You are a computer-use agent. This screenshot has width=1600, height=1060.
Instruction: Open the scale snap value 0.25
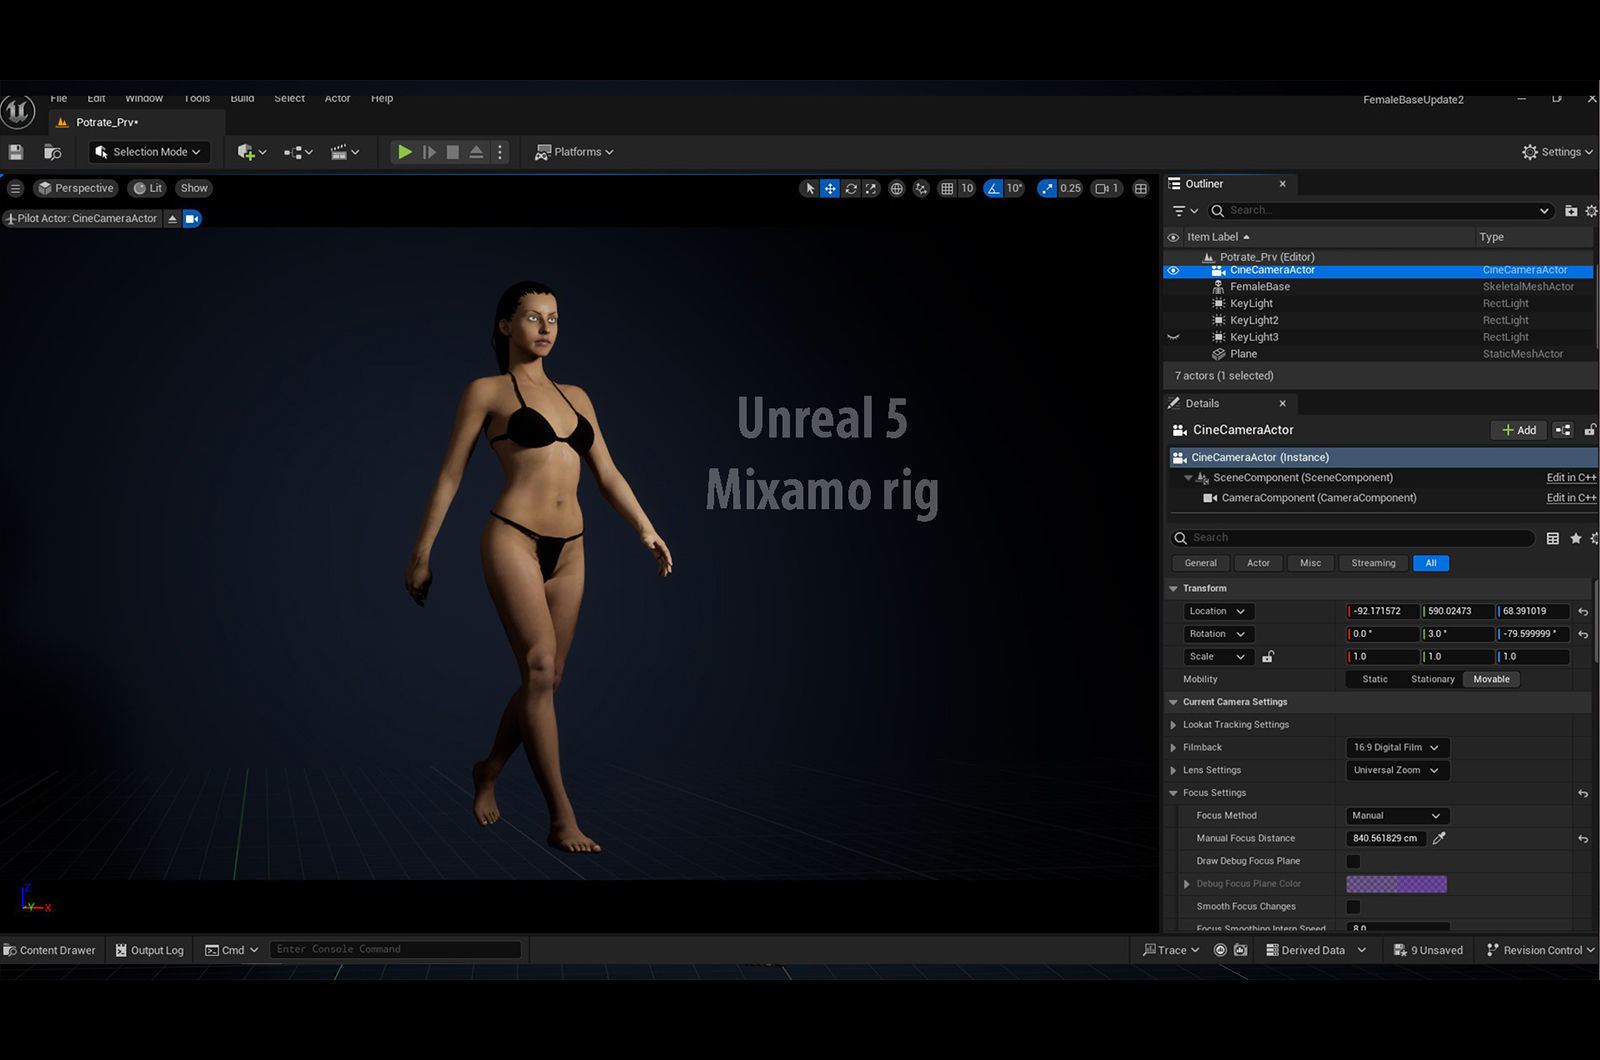(x=1071, y=188)
